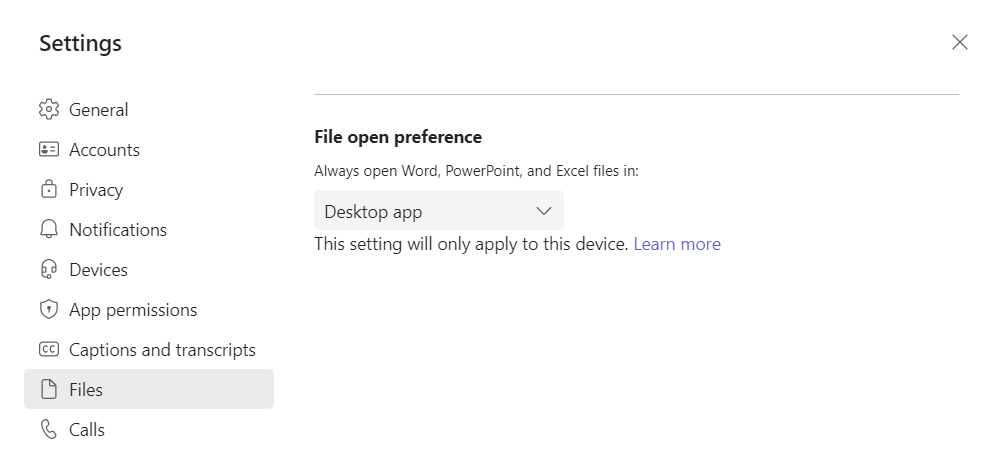Open the Desktop app dropdown

pos(439,212)
